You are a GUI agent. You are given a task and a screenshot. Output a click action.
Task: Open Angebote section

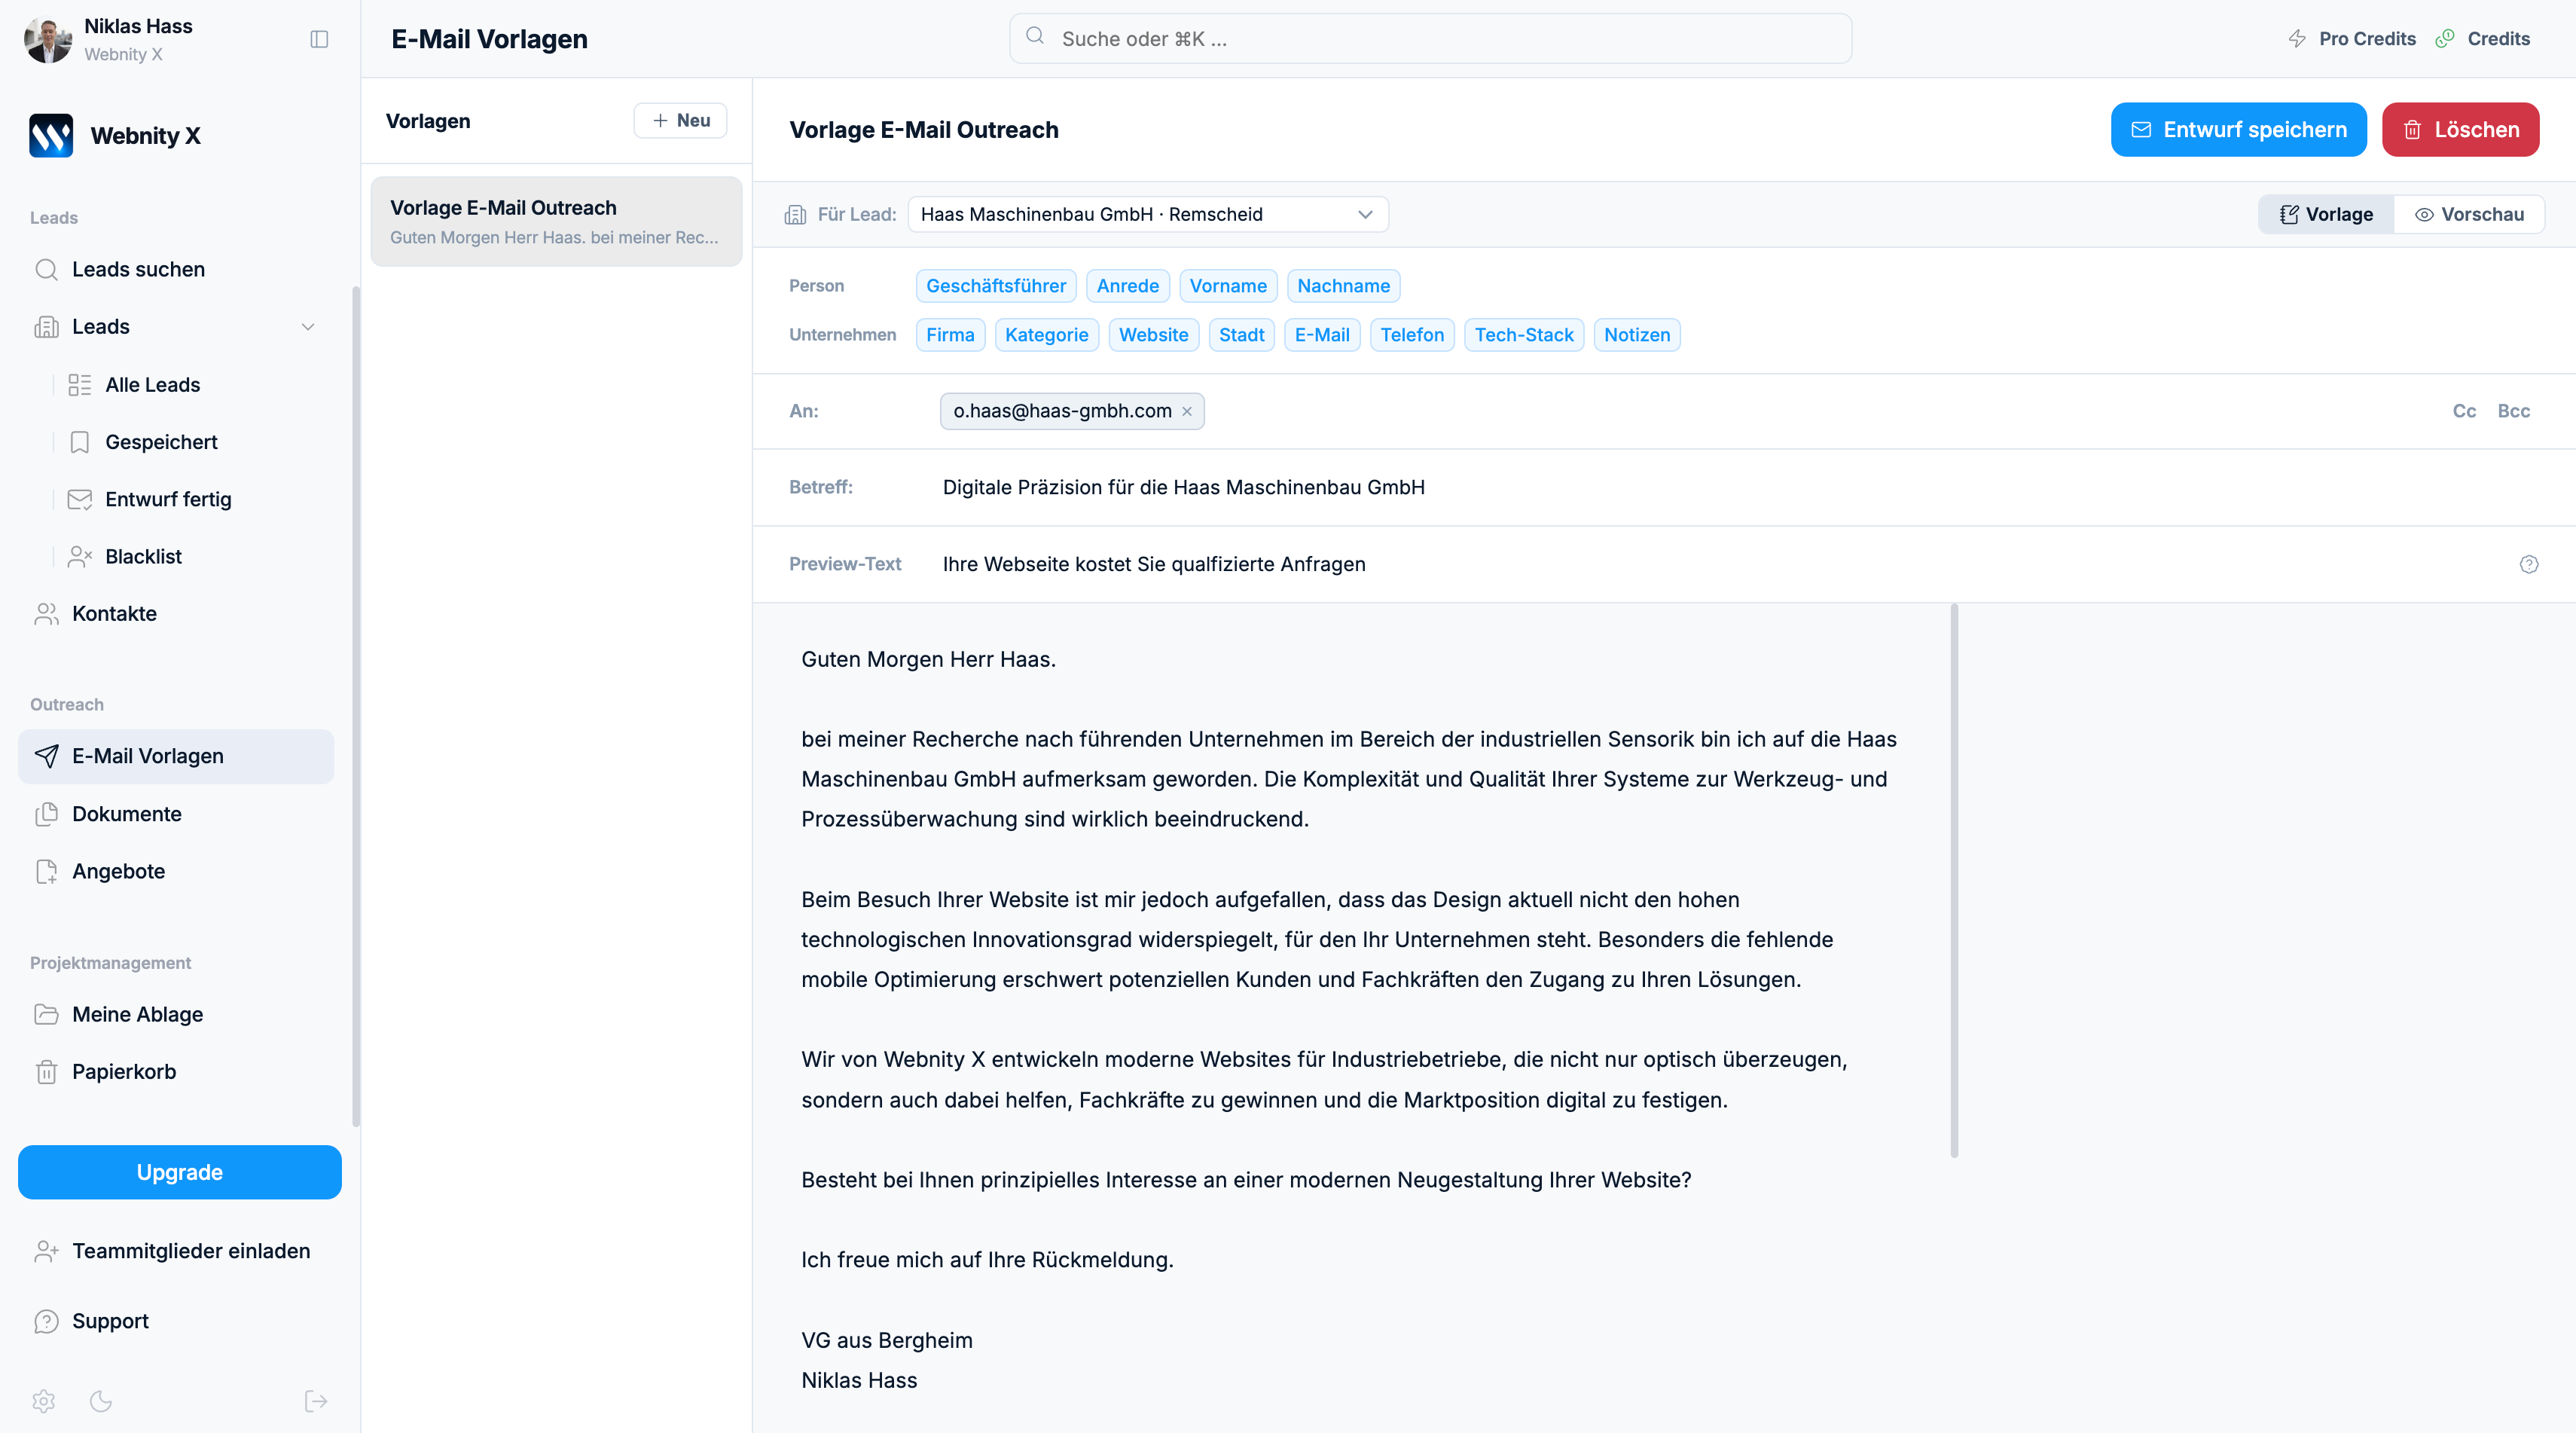176,871
